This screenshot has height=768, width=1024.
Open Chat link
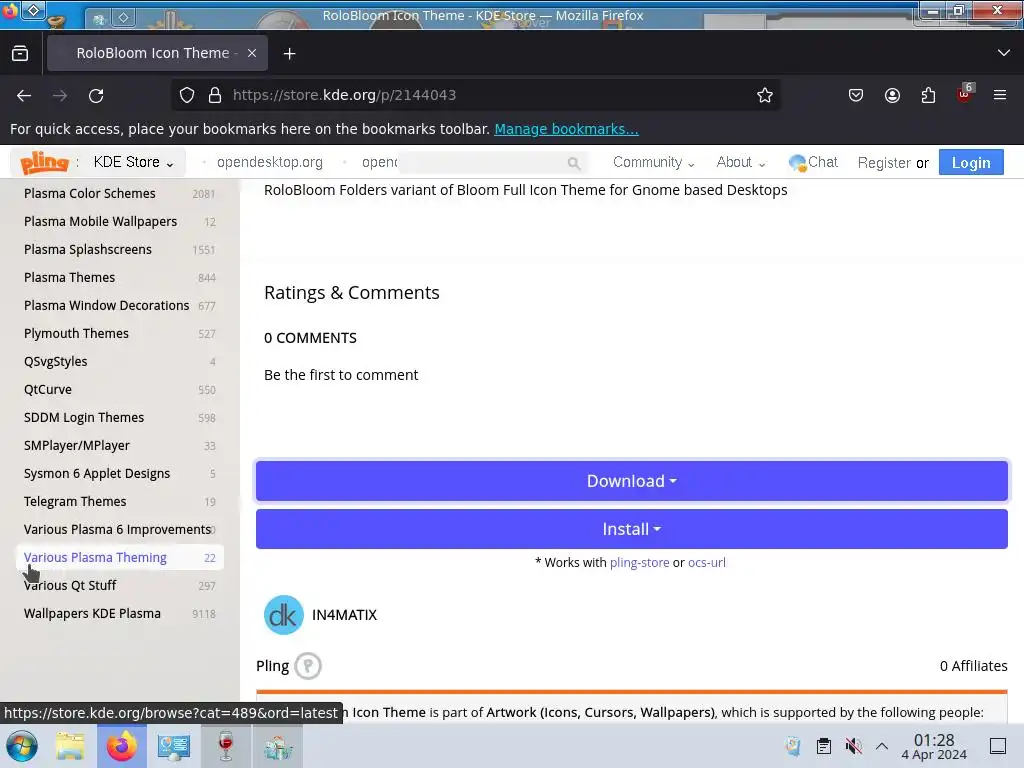tap(813, 162)
